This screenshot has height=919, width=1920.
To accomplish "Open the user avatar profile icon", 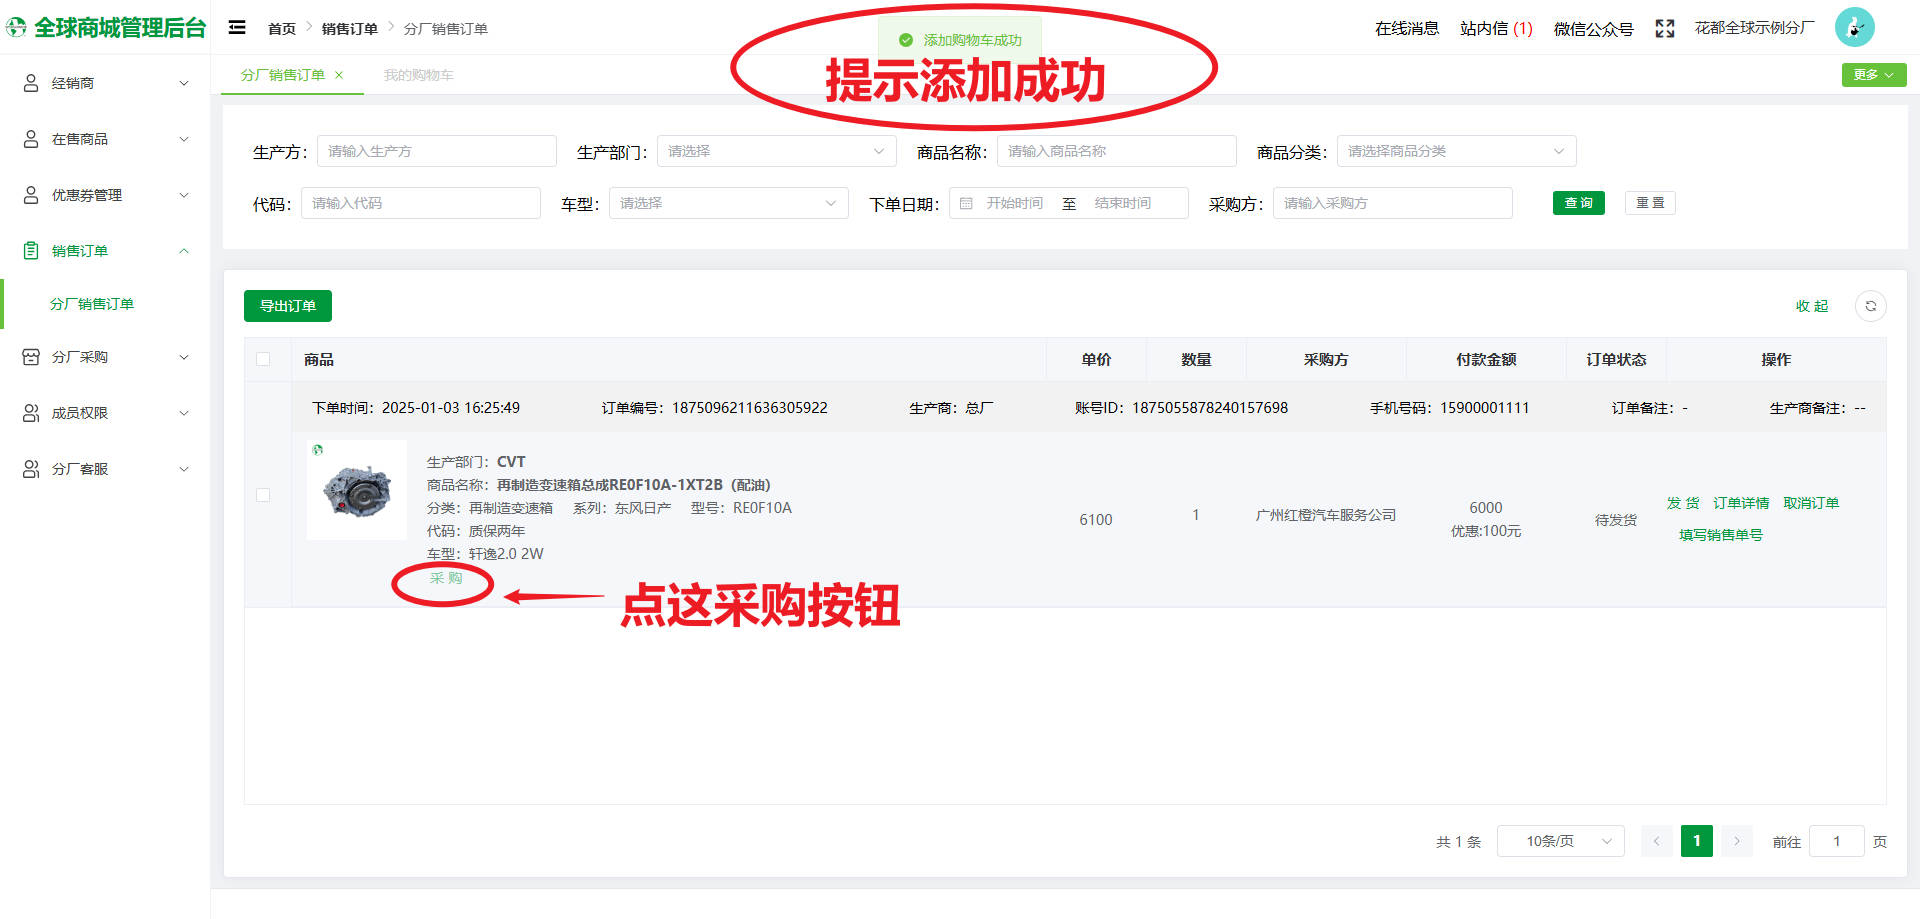I will 1854,28.
